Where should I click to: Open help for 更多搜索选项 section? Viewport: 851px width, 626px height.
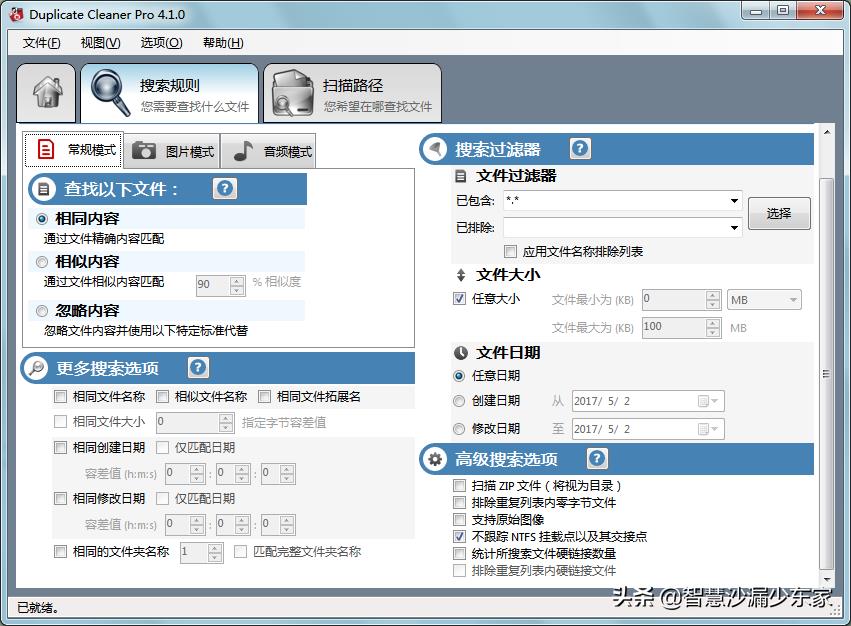[x=198, y=368]
